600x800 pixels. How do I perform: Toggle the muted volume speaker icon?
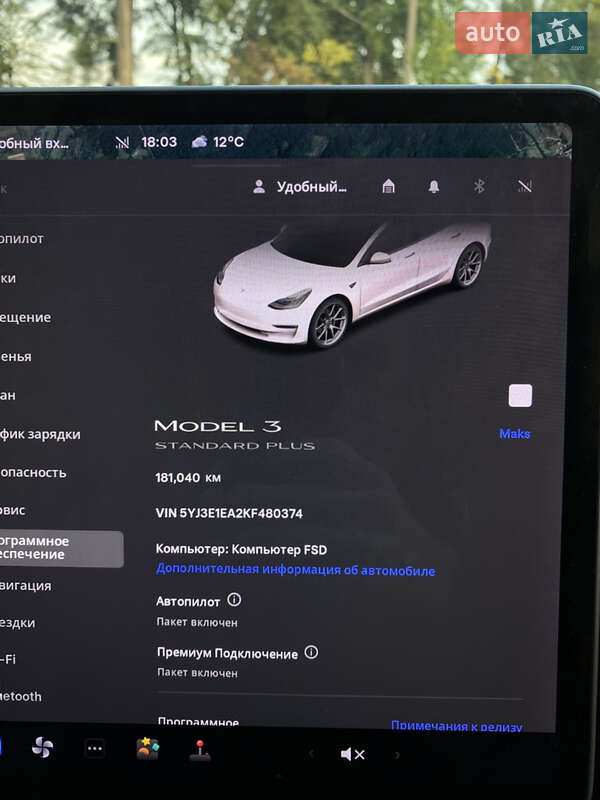[352, 754]
